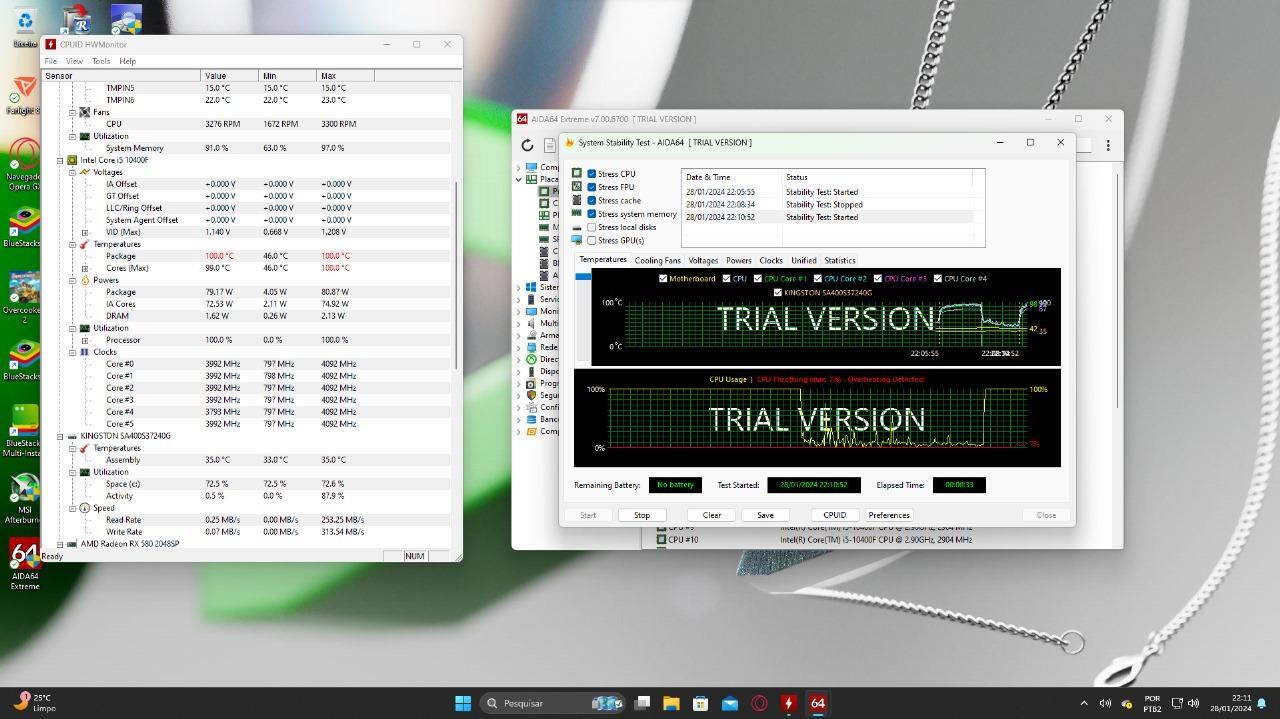Click the Powers flame icon in HWMonitor
The height and width of the screenshot is (719, 1280).
click(x=85, y=280)
